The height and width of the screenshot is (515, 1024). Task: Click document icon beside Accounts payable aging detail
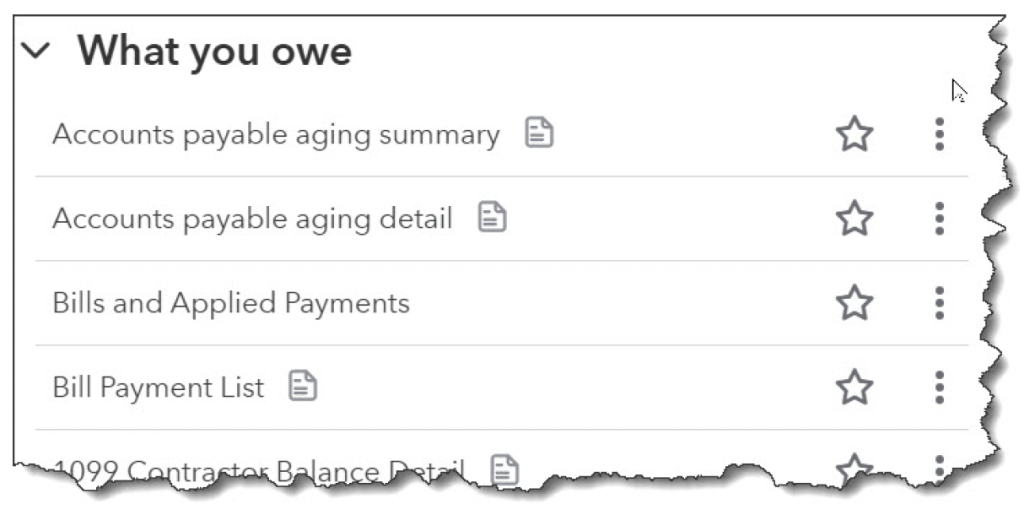click(x=492, y=217)
